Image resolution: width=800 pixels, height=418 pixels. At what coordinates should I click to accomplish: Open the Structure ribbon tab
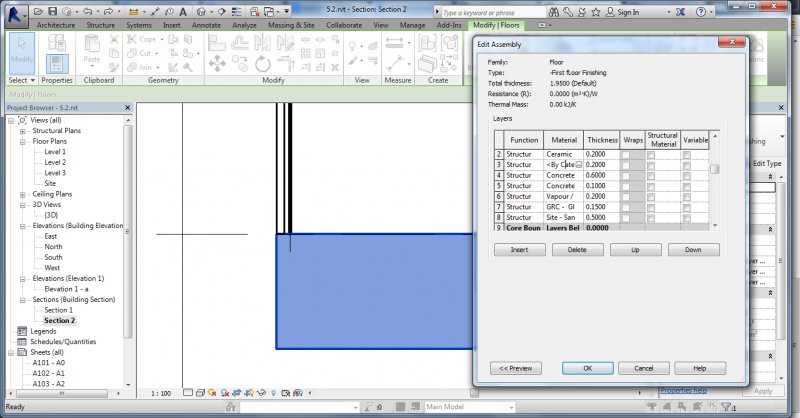click(x=101, y=25)
